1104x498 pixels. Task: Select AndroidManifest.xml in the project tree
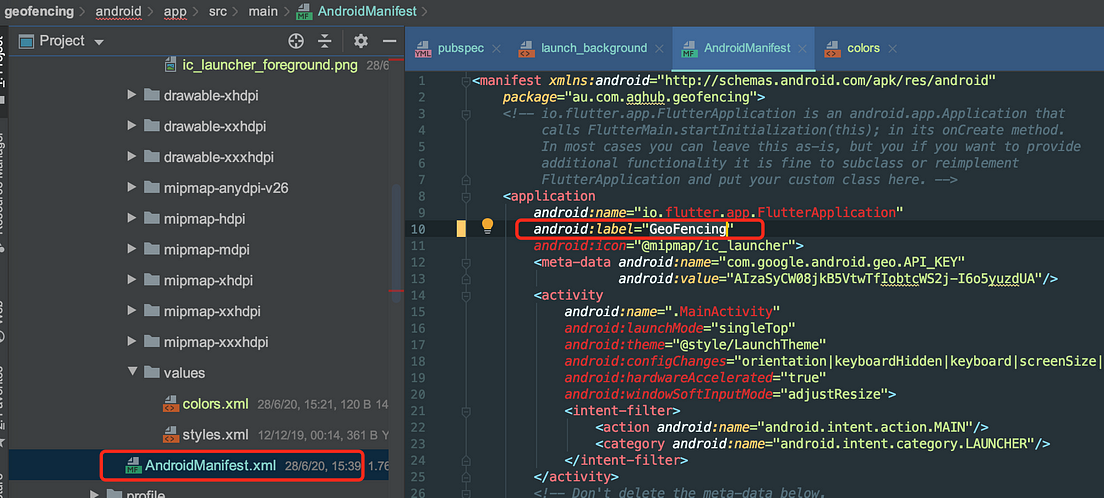pyautogui.click(x=210, y=465)
